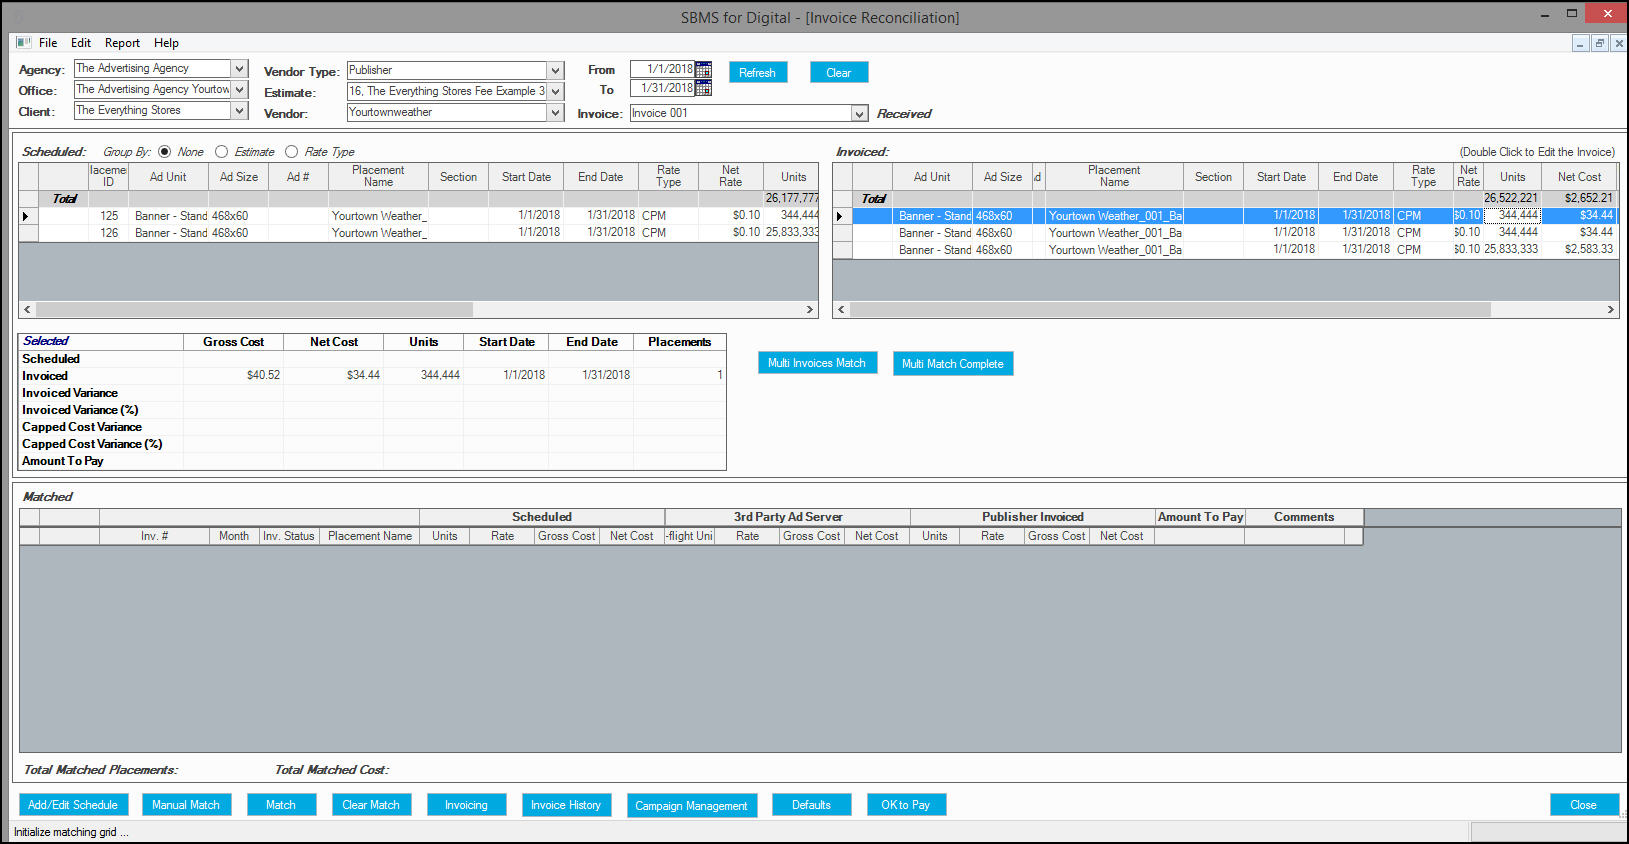The image size is (1629, 844).
Task: Select the None group-by radio button
Action: click(165, 152)
